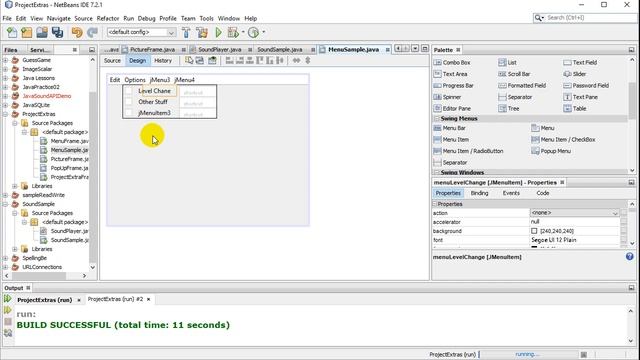The width and height of the screenshot is (640, 360).
Task: Open the Navigate menu
Action: (x=58, y=18)
